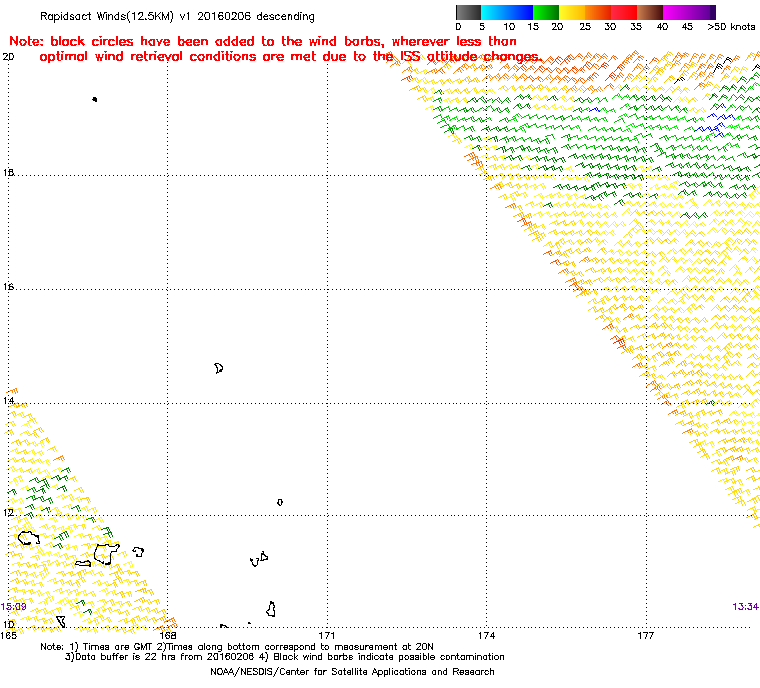Viewport: 760px width, 688px height.
Task: Click the footer note 'Data buffer is 22 hrs'
Action: tap(127, 657)
